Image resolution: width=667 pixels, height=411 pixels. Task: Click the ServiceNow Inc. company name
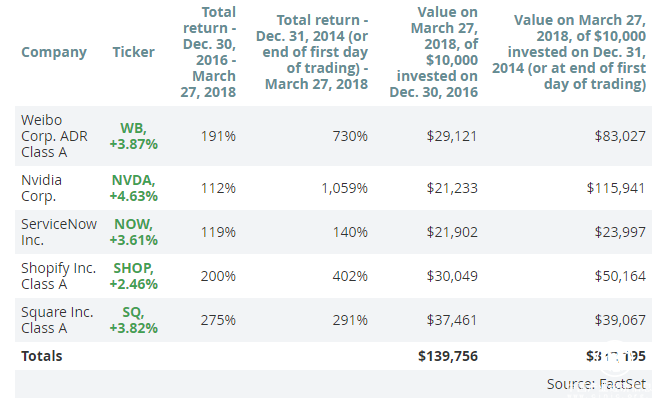(59, 231)
